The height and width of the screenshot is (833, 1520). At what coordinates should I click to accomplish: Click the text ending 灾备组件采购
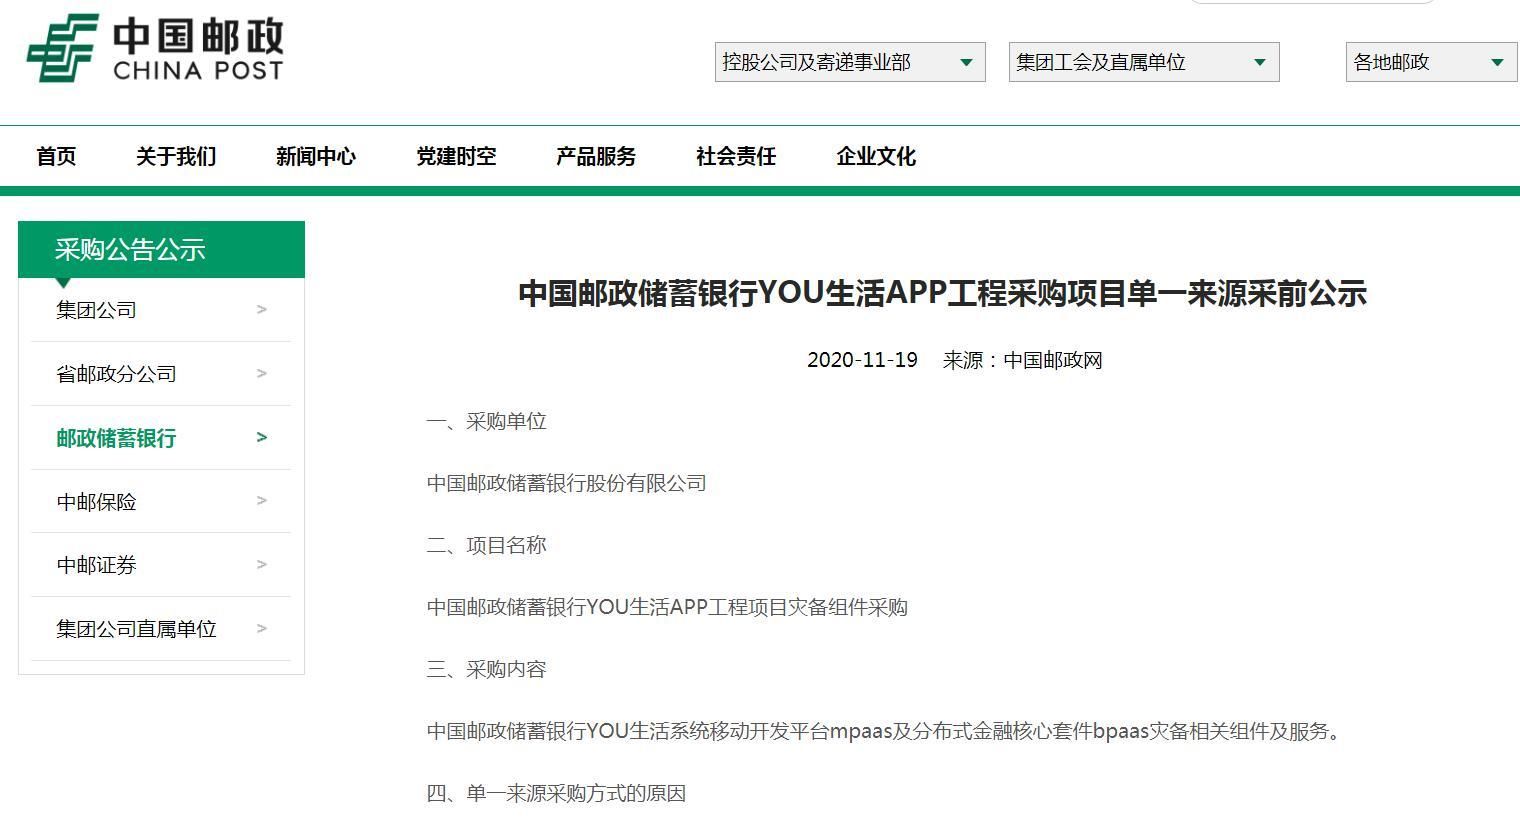pos(667,607)
